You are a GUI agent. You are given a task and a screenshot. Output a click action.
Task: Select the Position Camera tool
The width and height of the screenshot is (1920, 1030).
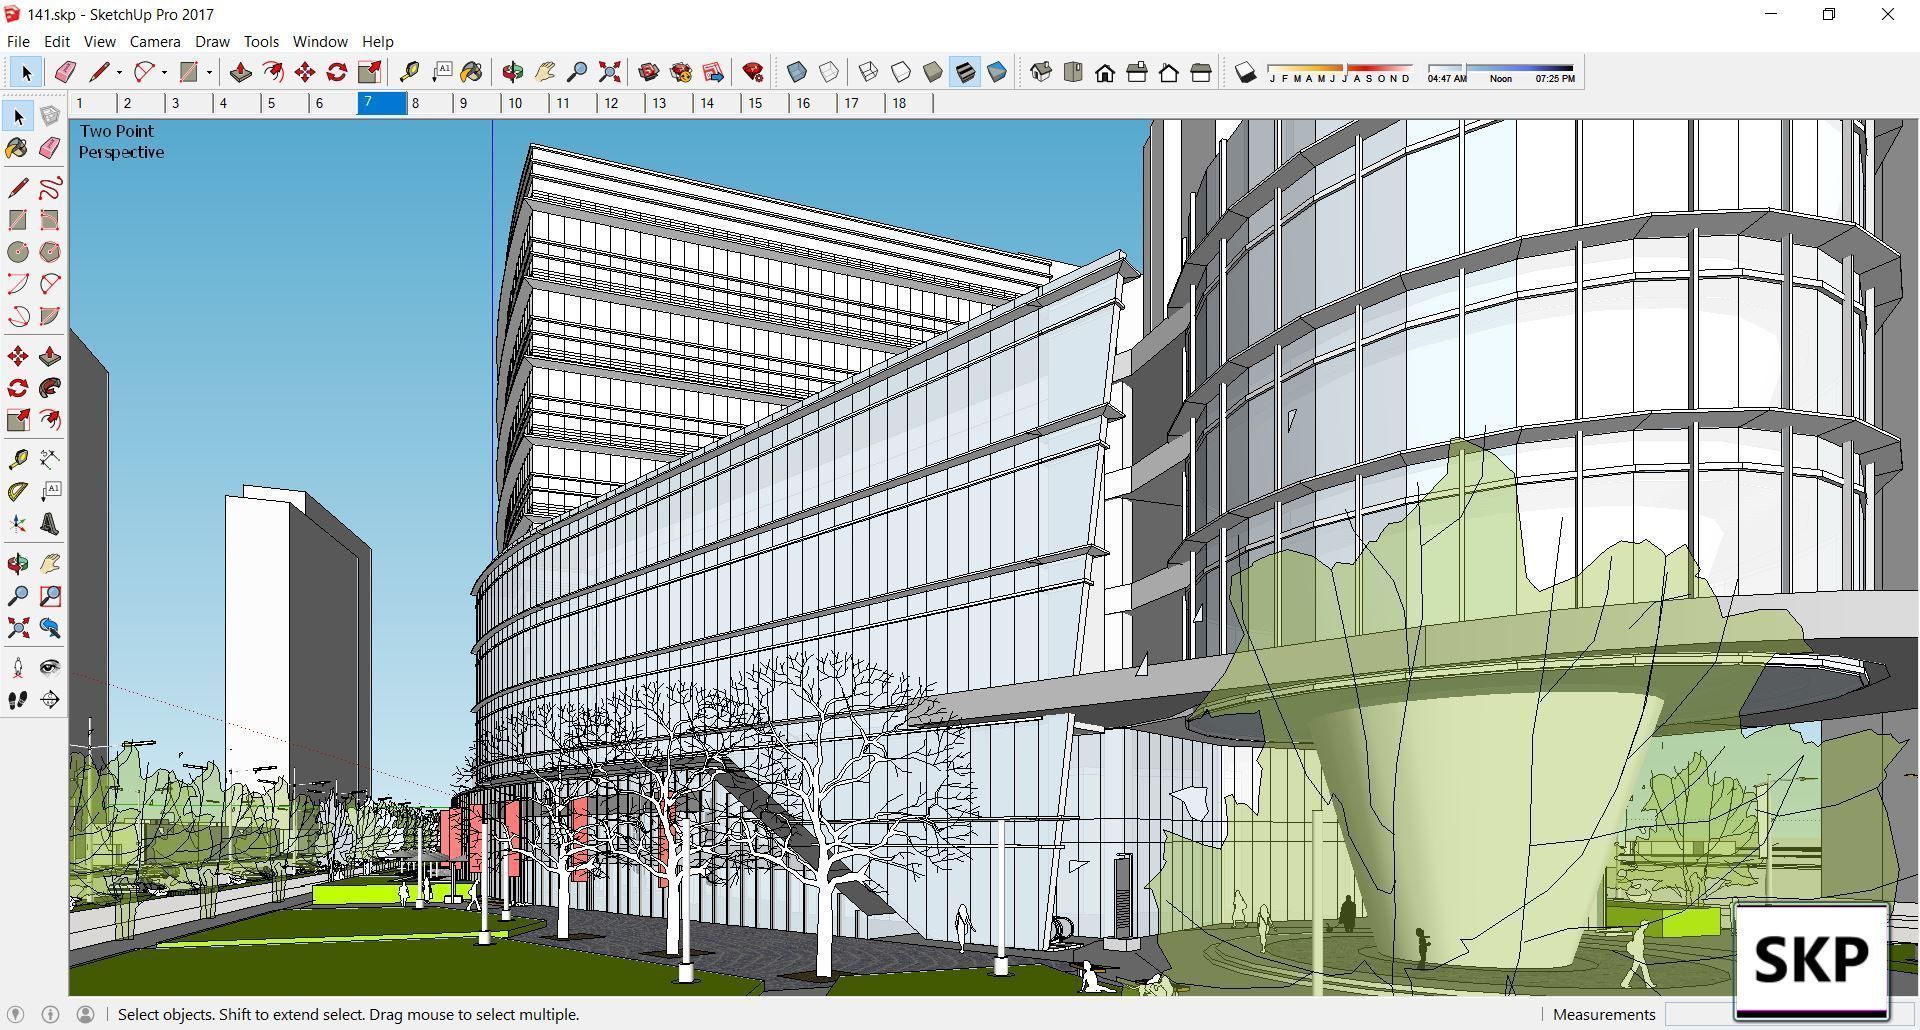pyautogui.click(x=18, y=668)
